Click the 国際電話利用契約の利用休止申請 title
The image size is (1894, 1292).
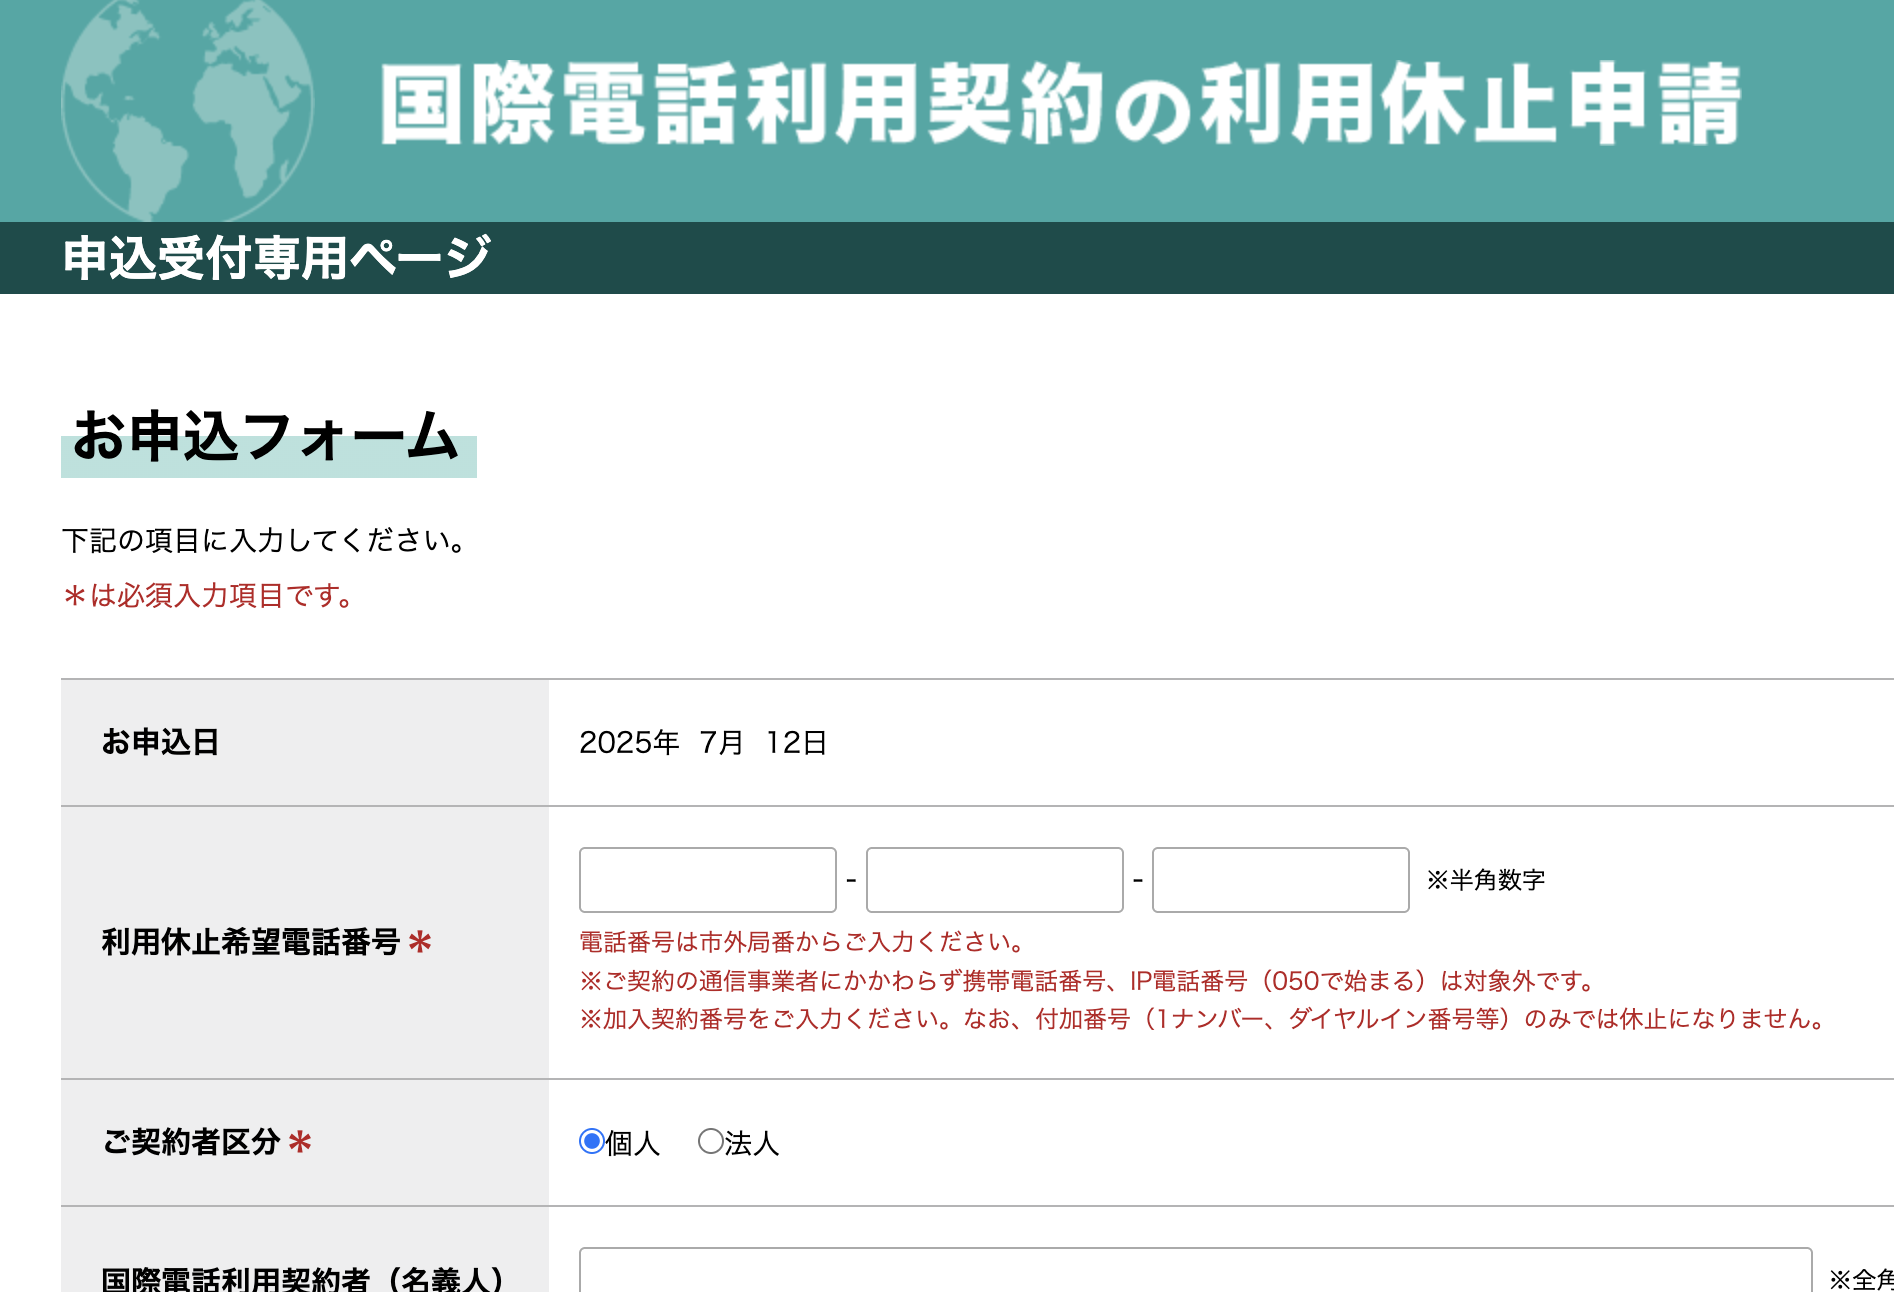pyautogui.click(x=1060, y=105)
